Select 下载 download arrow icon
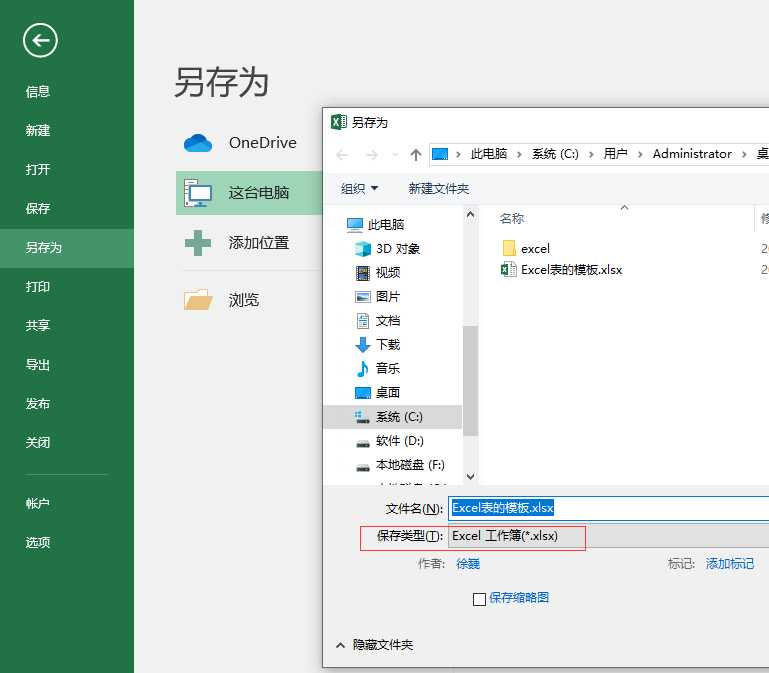The width and height of the screenshot is (769, 673). pyautogui.click(x=363, y=345)
